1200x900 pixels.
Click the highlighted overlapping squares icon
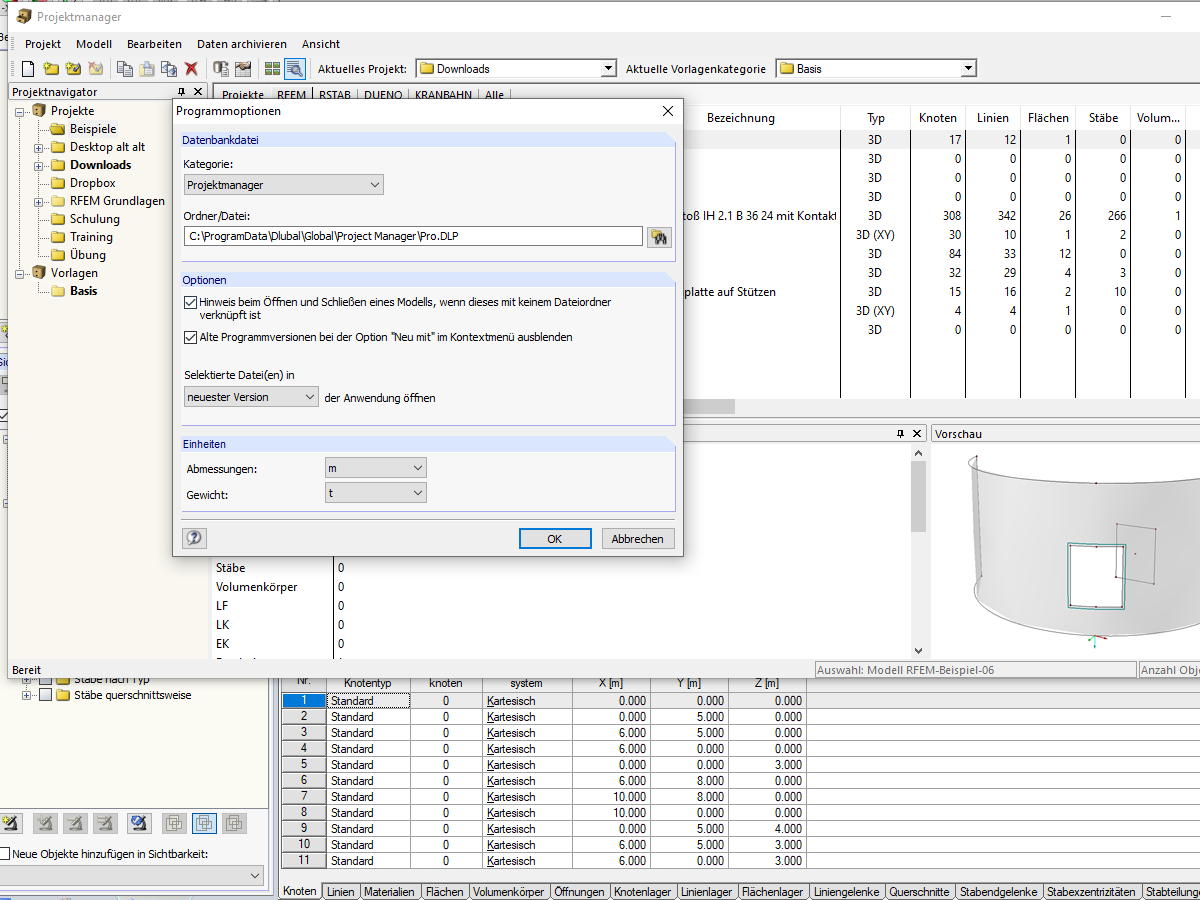coord(204,823)
